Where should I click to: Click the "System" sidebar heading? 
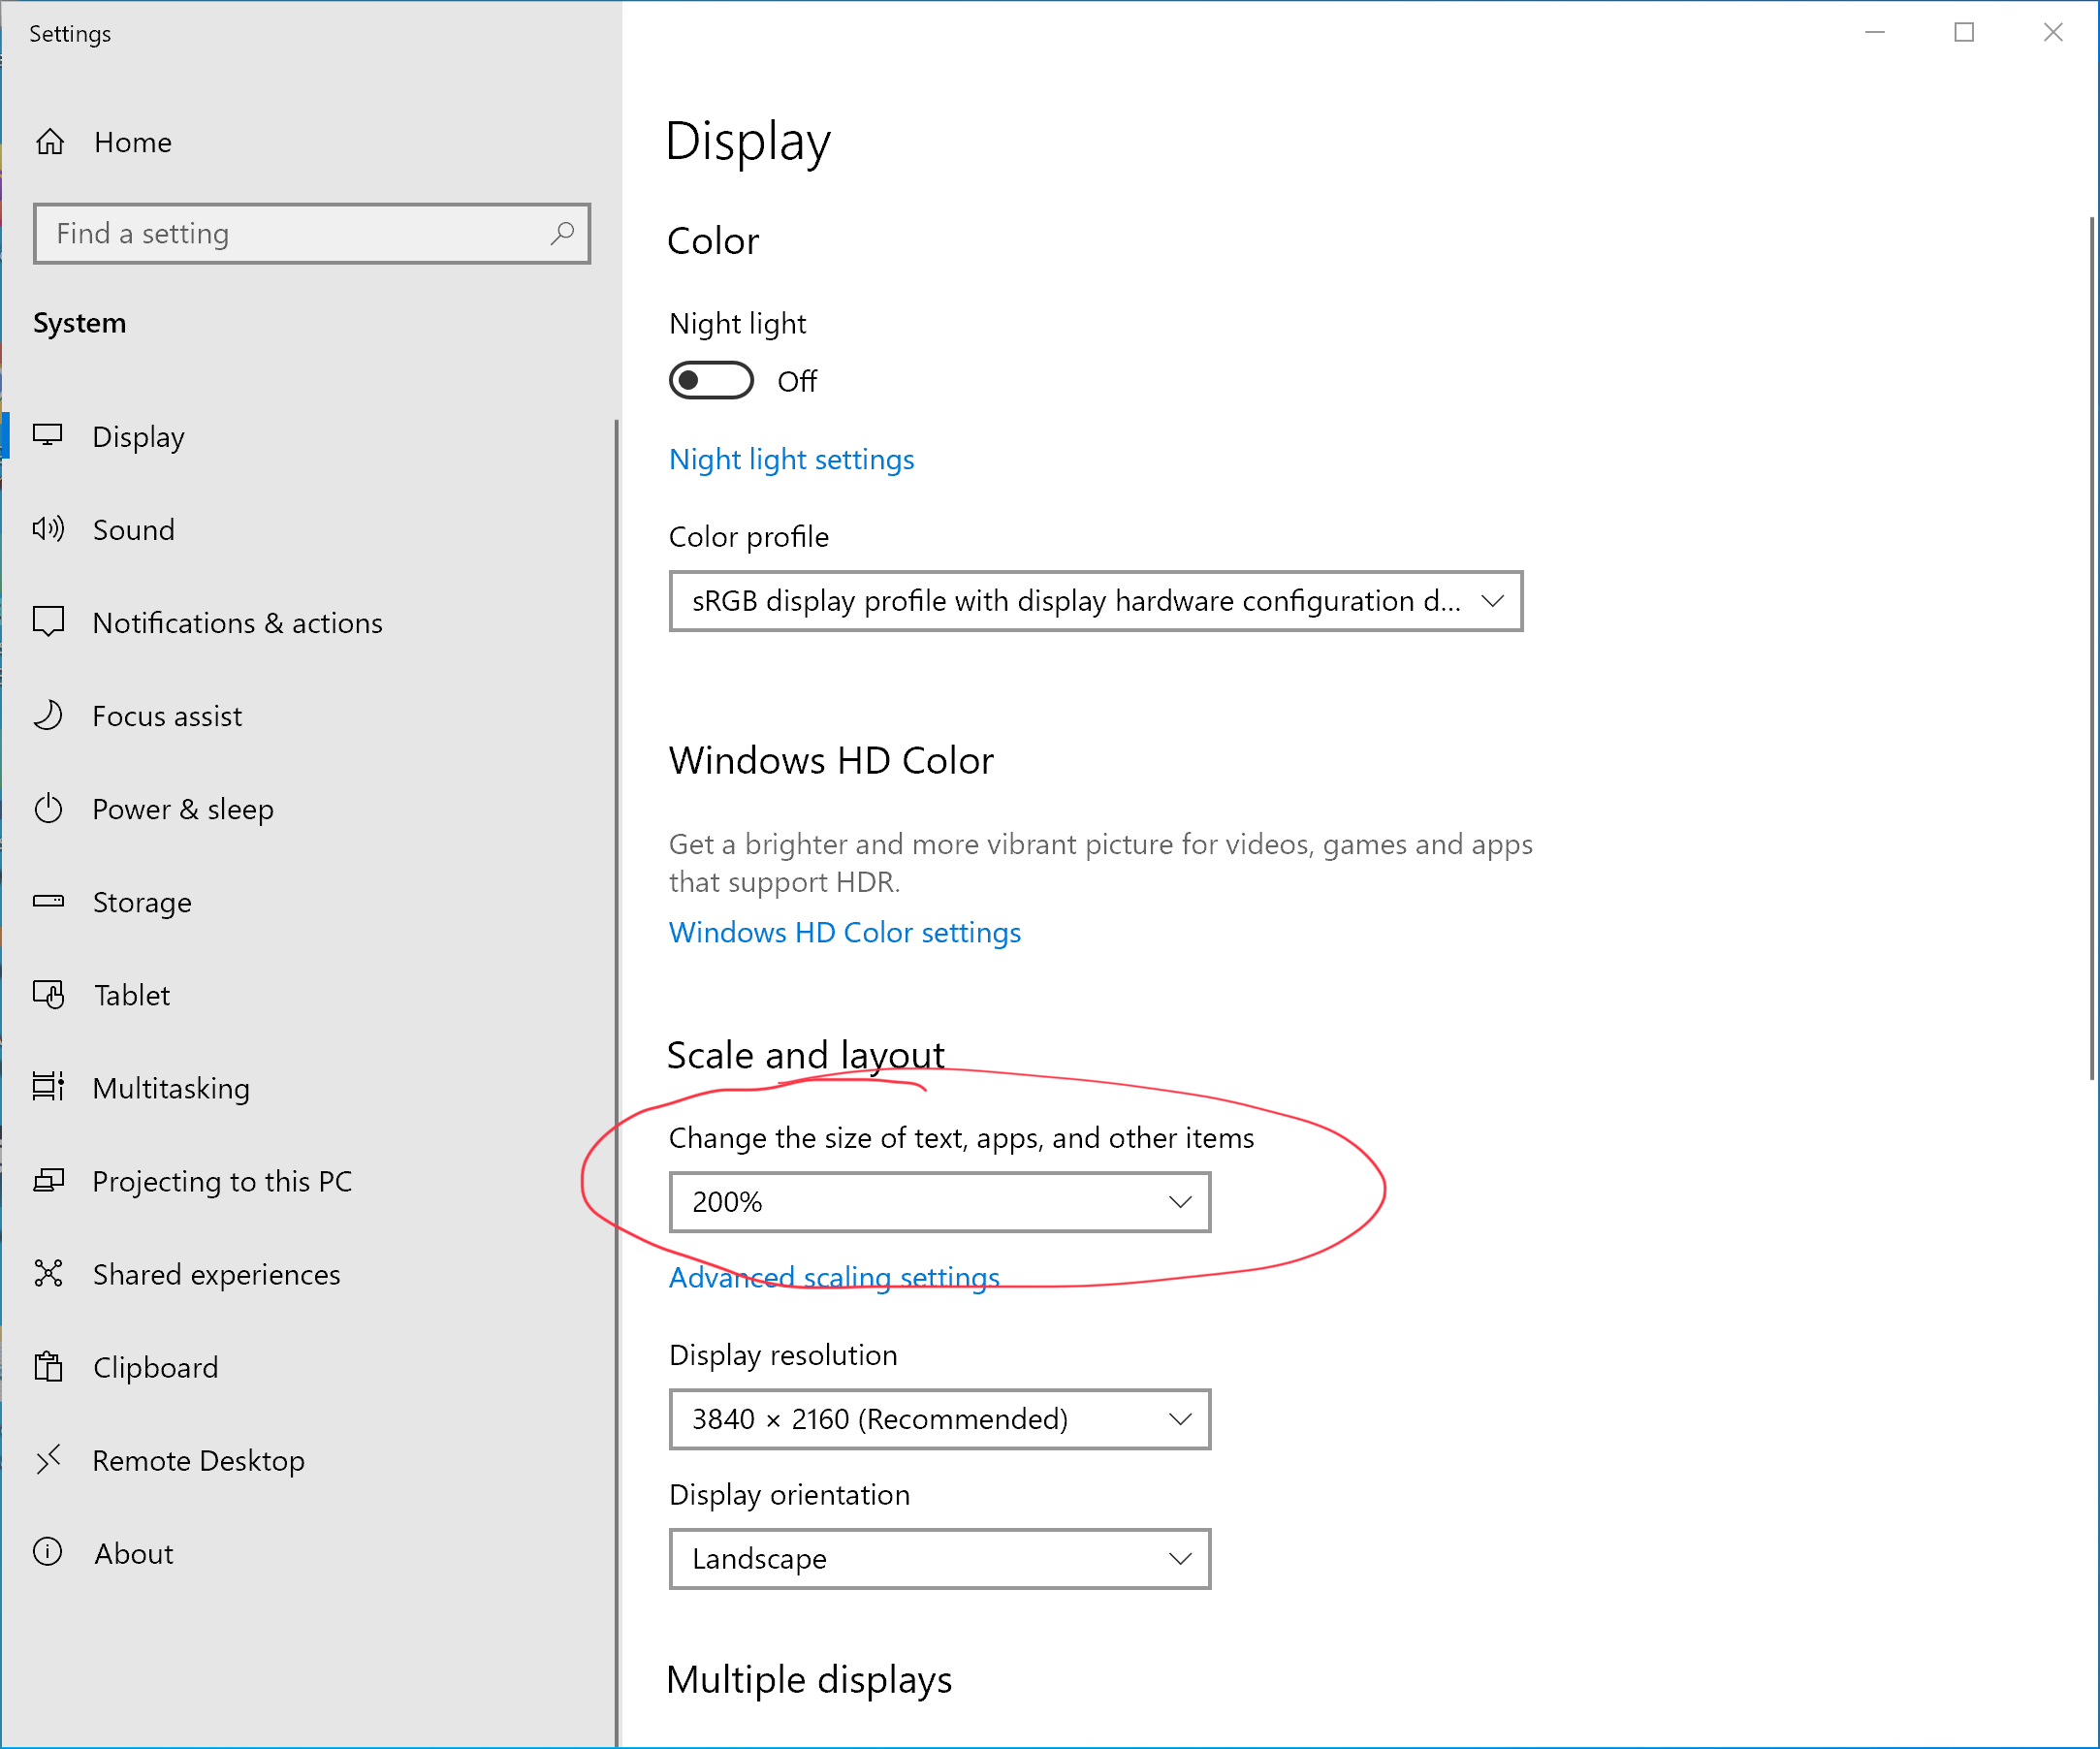coord(80,323)
